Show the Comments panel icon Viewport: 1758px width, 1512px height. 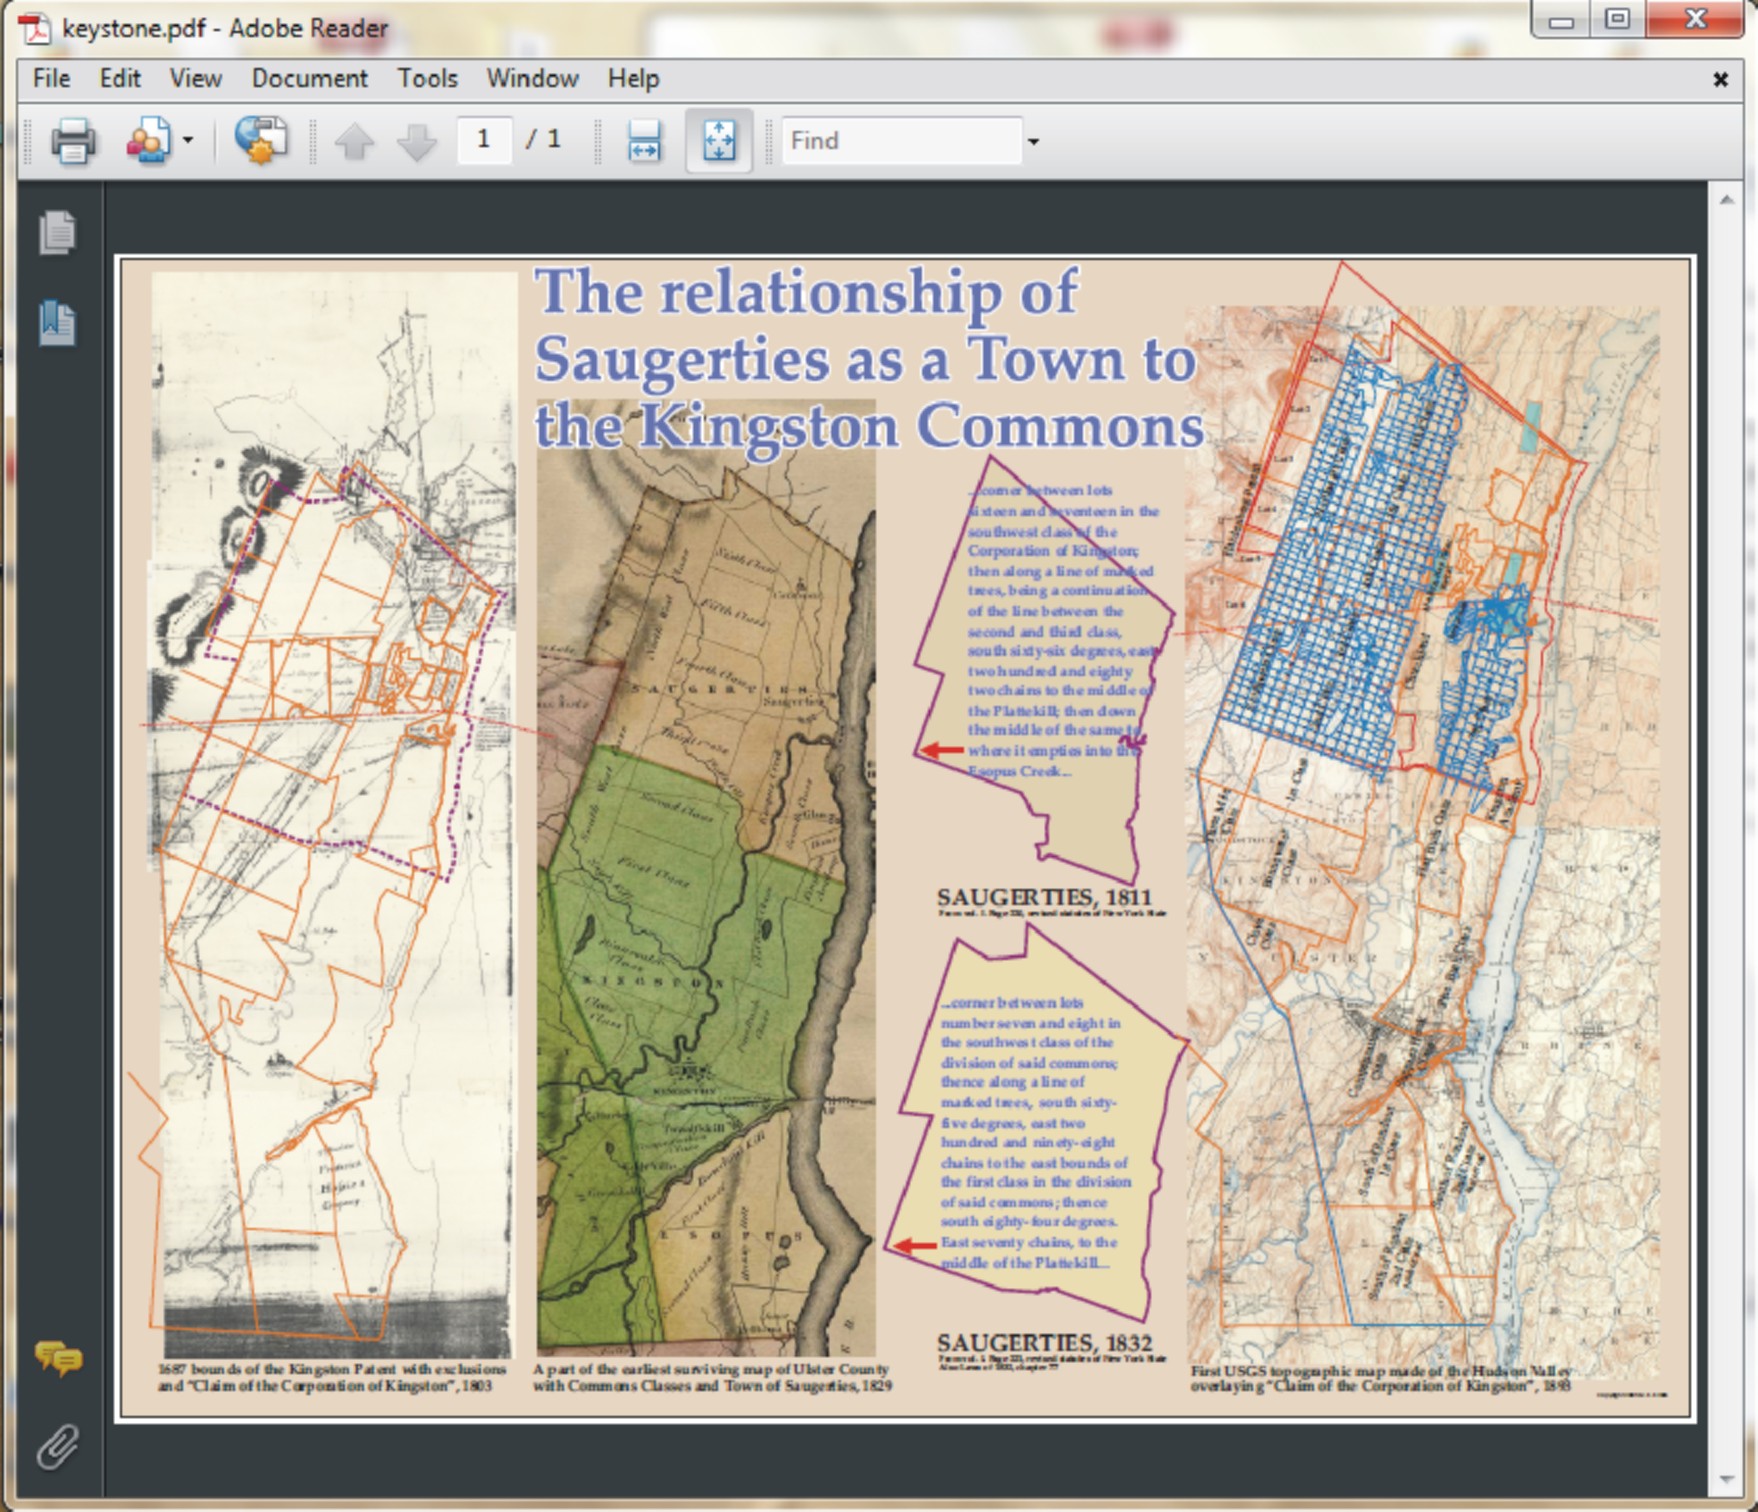coord(58,1358)
